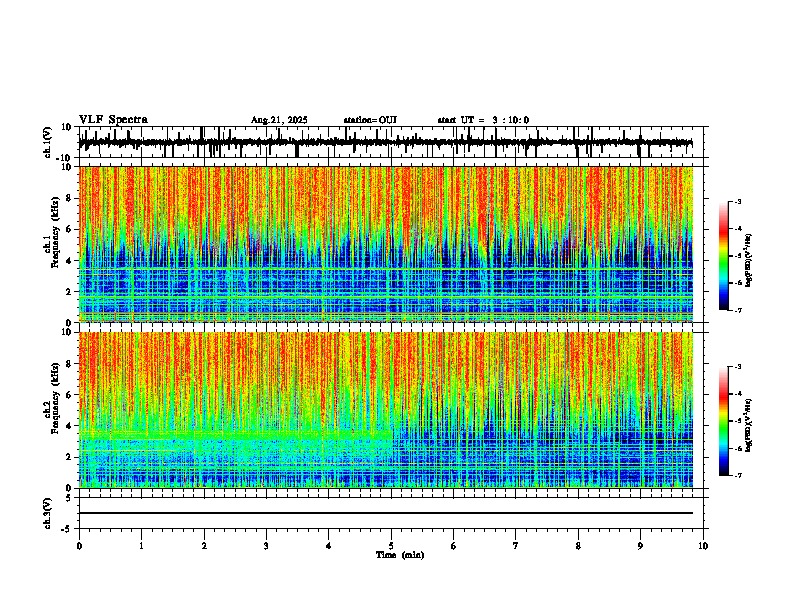
Task: Click the "4" kHz tick on ch.2 frequency axis
Action: click(x=69, y=426)
